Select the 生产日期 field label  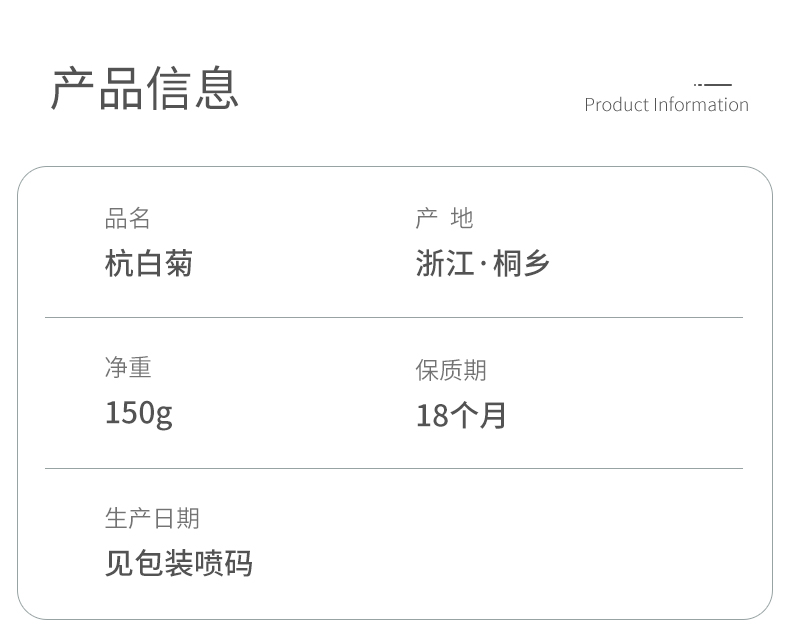[x=152, y=518]
